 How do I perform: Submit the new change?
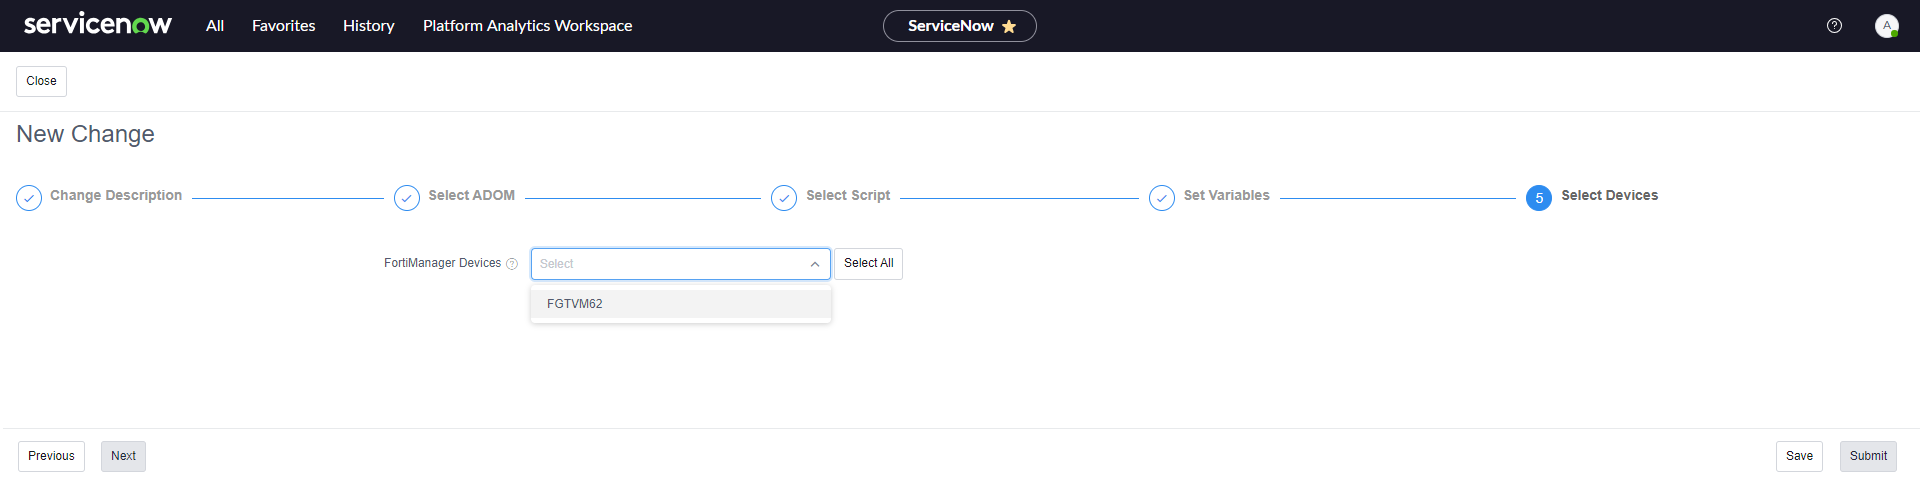[1868, 456]
